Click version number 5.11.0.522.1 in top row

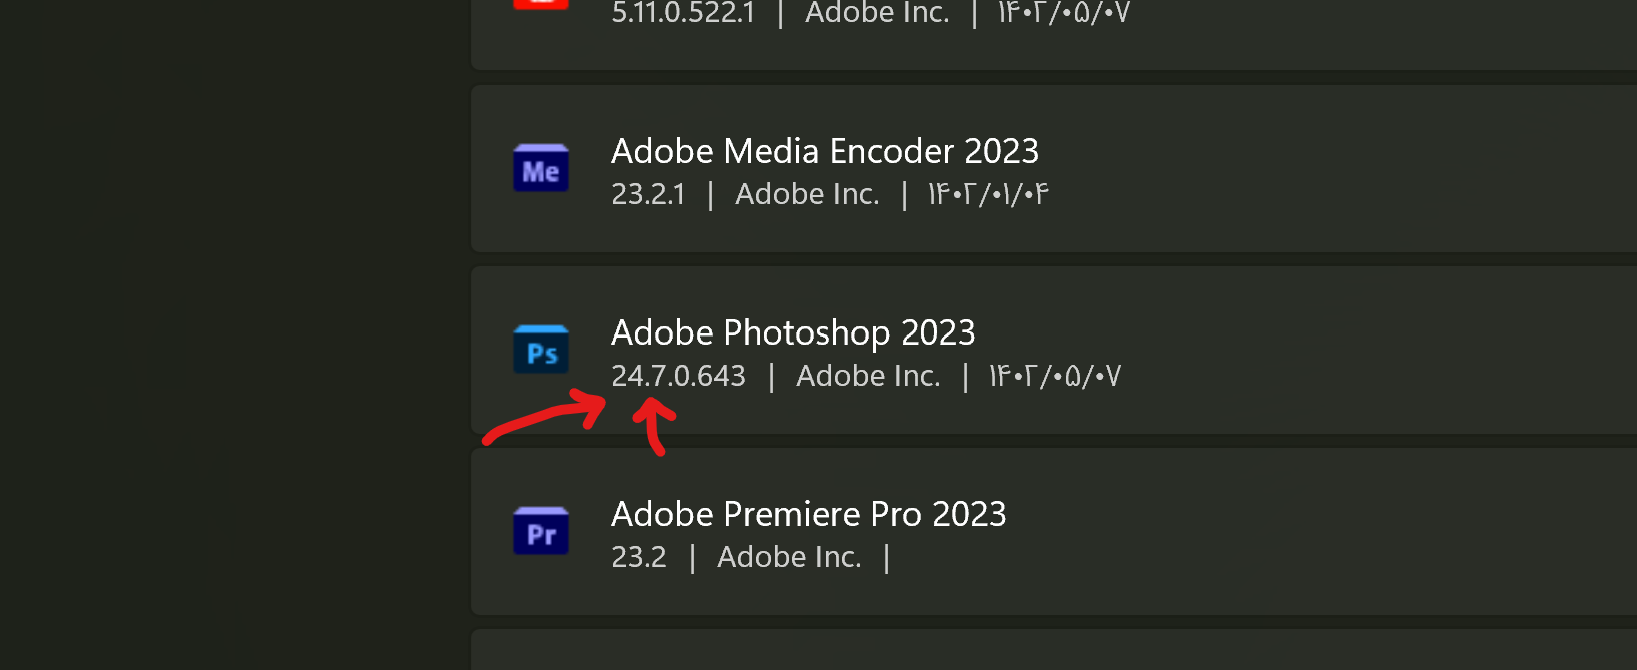(x=683, y=13)
